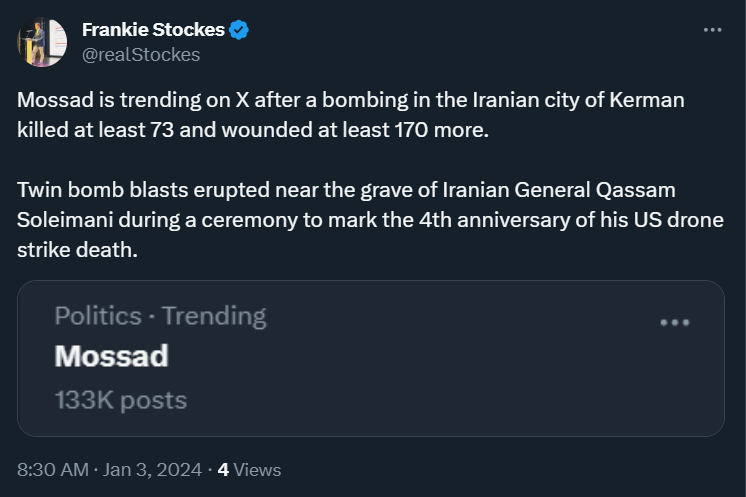
Task: Open the Frankie Stockes display name link
Action: click(x=153, y=31)
